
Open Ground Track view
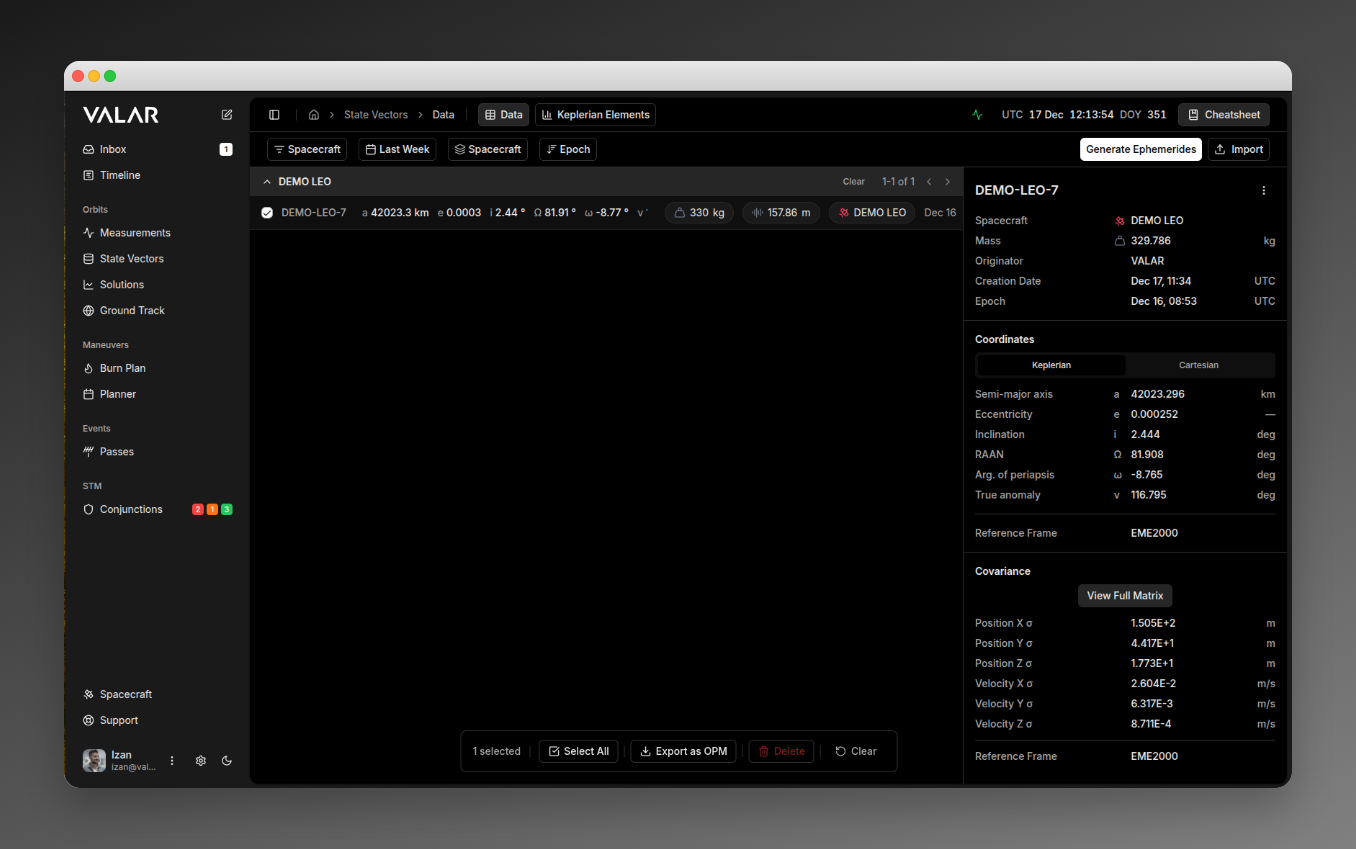pyautogui.click(x=132, y=311)
